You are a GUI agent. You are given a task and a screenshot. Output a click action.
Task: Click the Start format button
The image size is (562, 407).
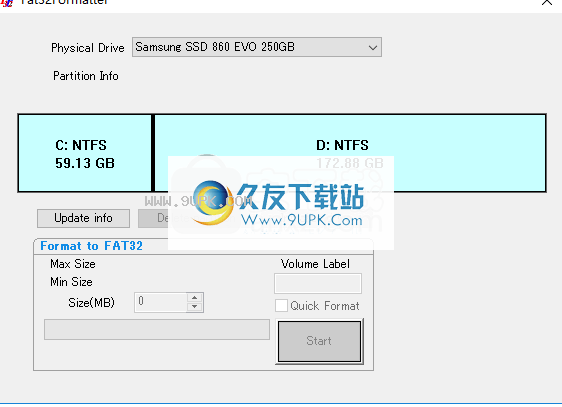pyautogui.click(x=319, y=341)
